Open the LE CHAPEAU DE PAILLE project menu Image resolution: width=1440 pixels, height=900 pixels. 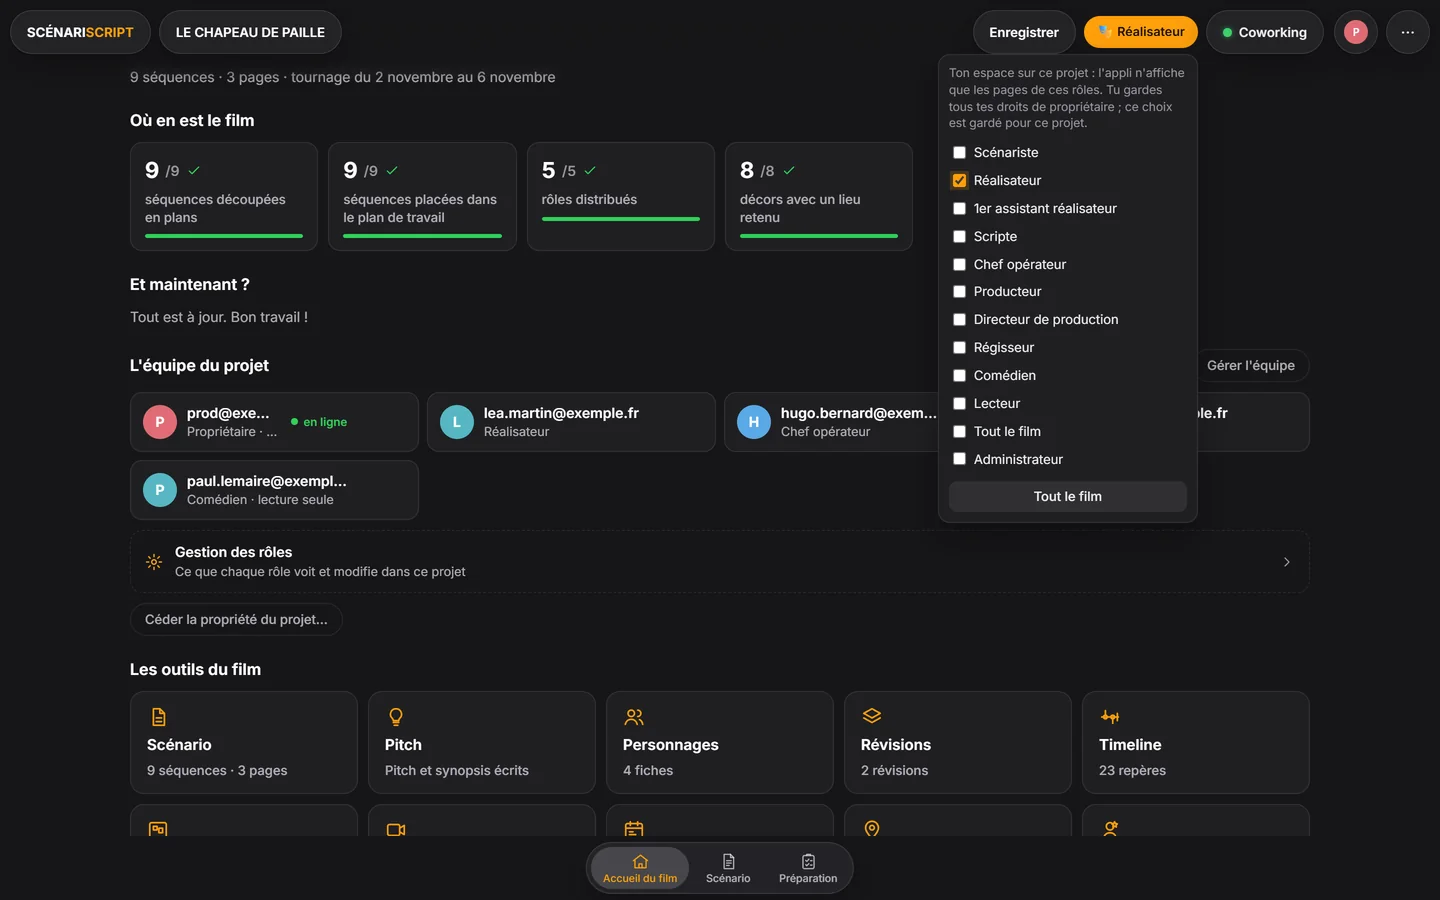(250, 32)
